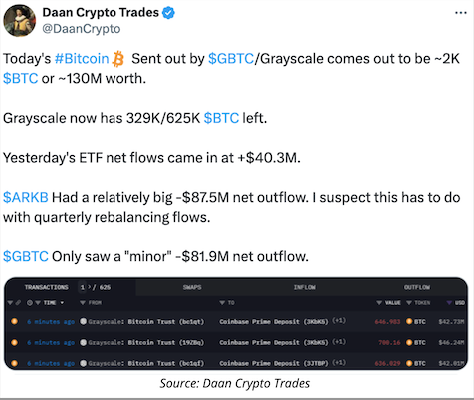474x400 pixels.
Task: Click the orange Bitcoin emoji icon
Action: pyautogui.click(x=118, y=59)
